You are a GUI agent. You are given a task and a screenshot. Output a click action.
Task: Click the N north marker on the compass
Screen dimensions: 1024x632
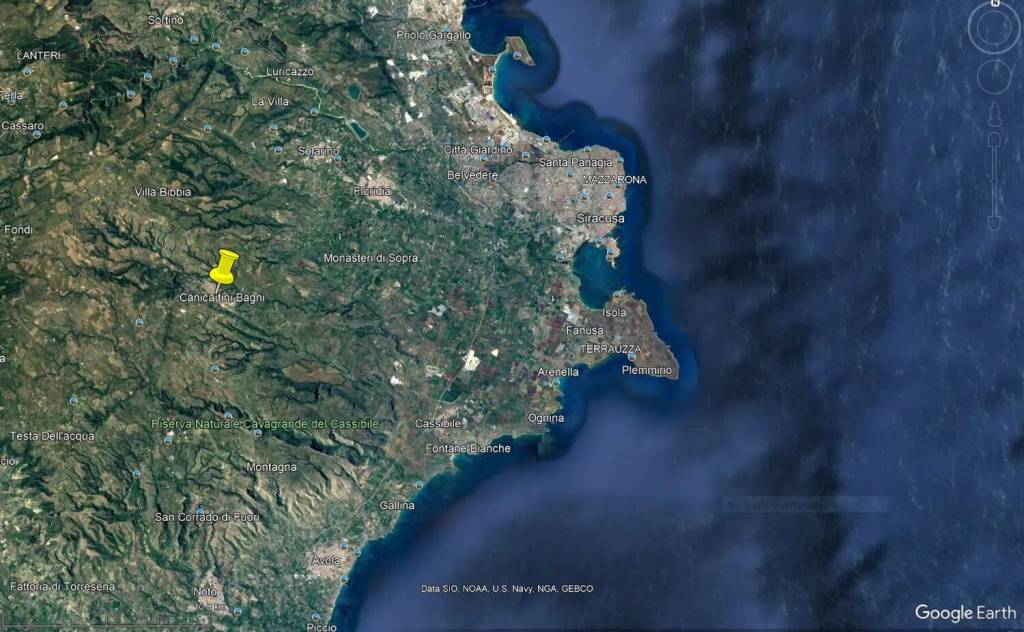point(994,5)
